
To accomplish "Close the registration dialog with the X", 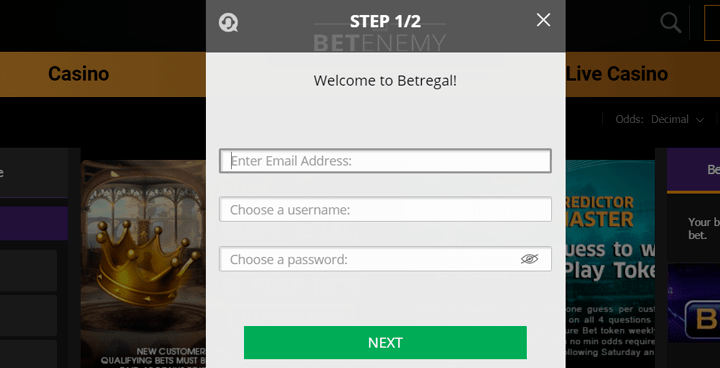I will (543, 20).
